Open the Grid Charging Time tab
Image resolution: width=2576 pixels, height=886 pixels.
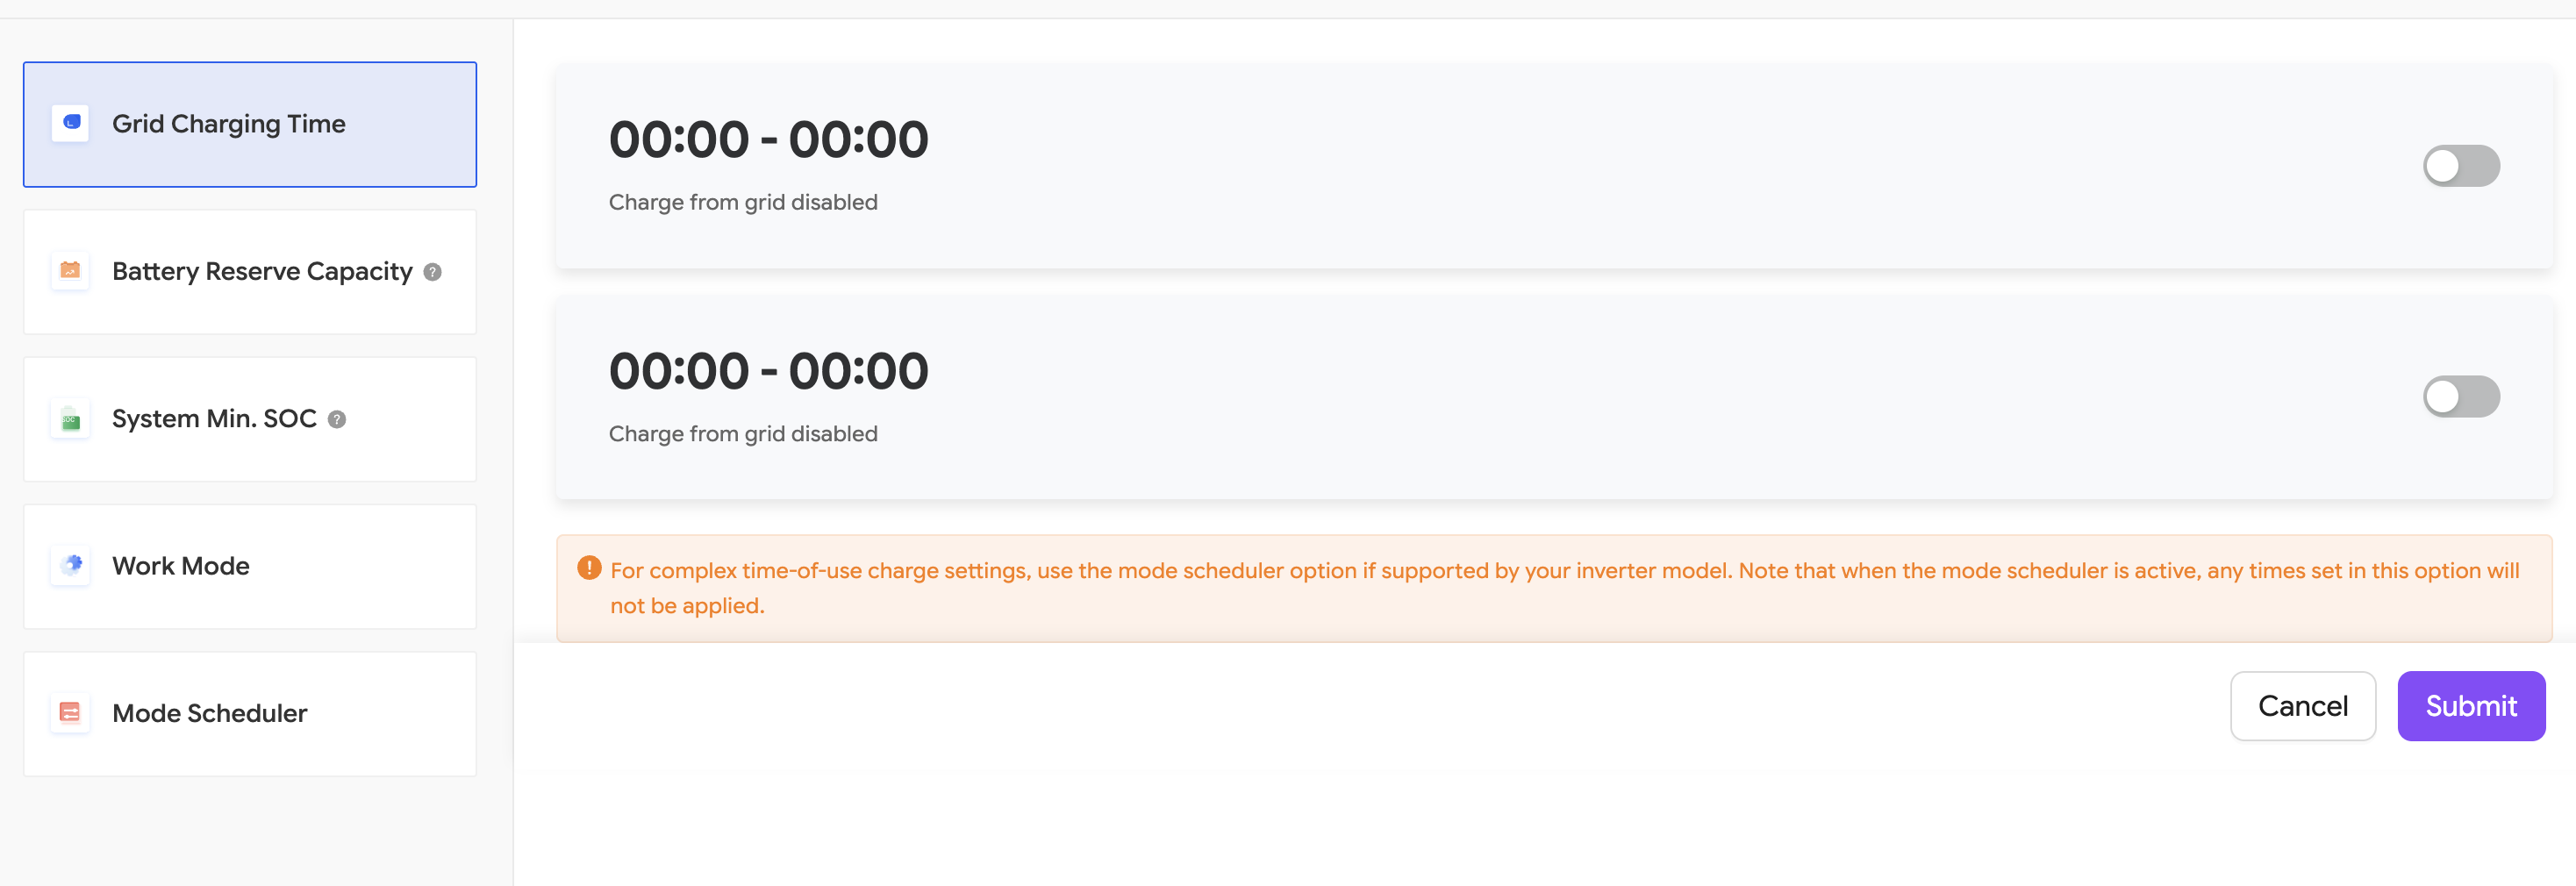(250, 125)
